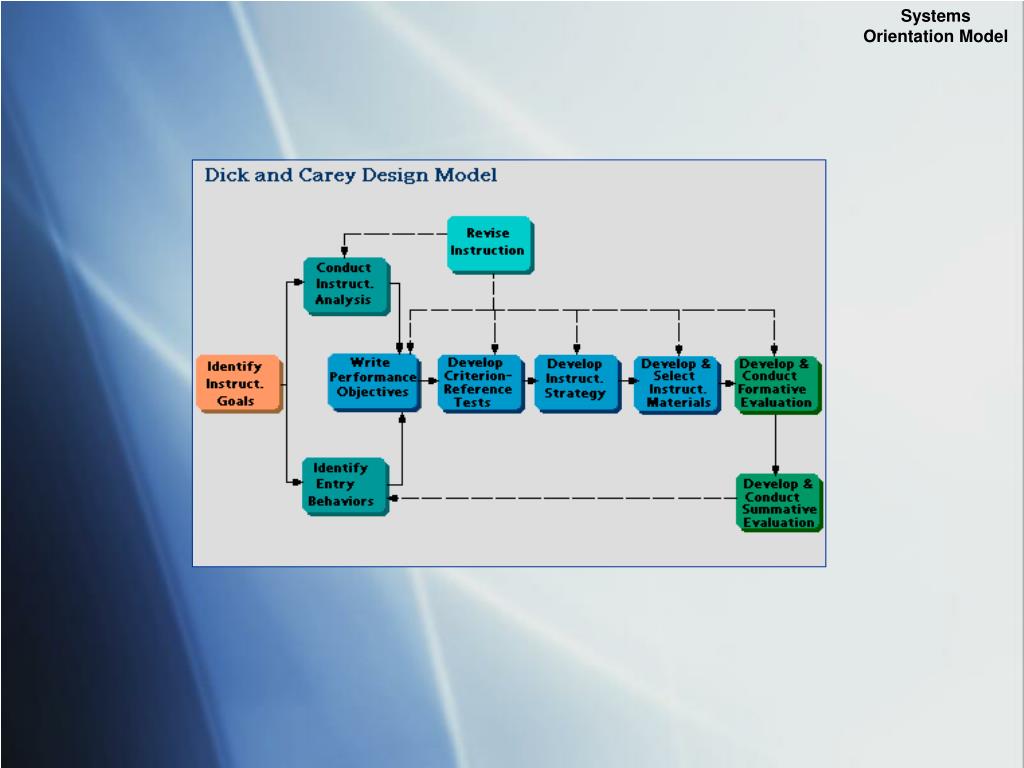Select the Develop Instruct. Strategy box
1024x768 pixels.
[x=578, y=384]
